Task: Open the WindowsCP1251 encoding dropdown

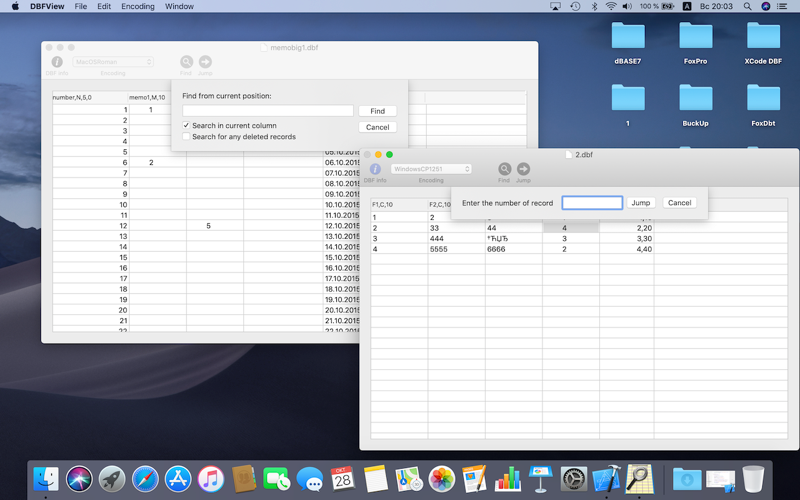Action: coord(431,169)
